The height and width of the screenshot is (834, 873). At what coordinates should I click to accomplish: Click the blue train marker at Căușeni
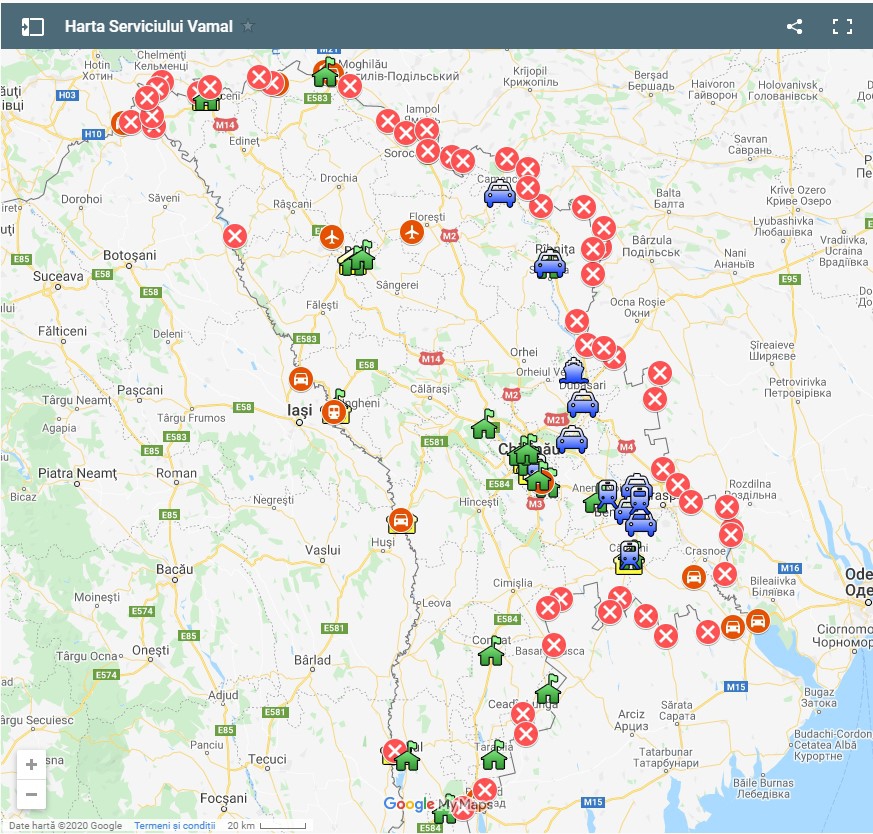630,555
